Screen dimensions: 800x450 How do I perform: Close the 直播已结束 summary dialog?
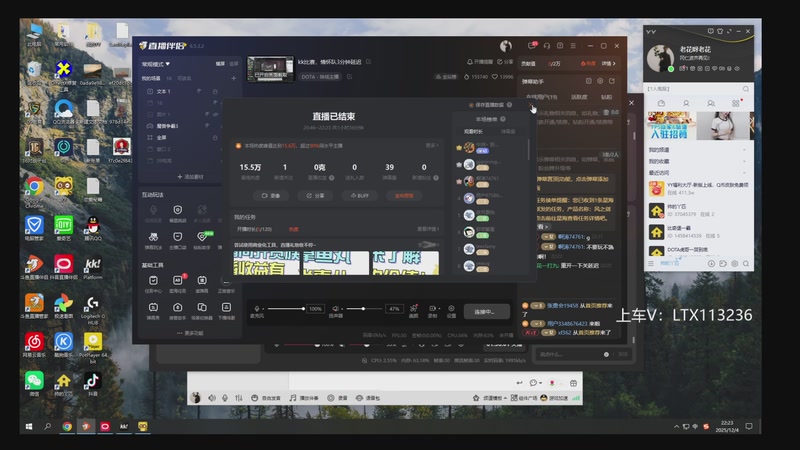pos(531,106)
